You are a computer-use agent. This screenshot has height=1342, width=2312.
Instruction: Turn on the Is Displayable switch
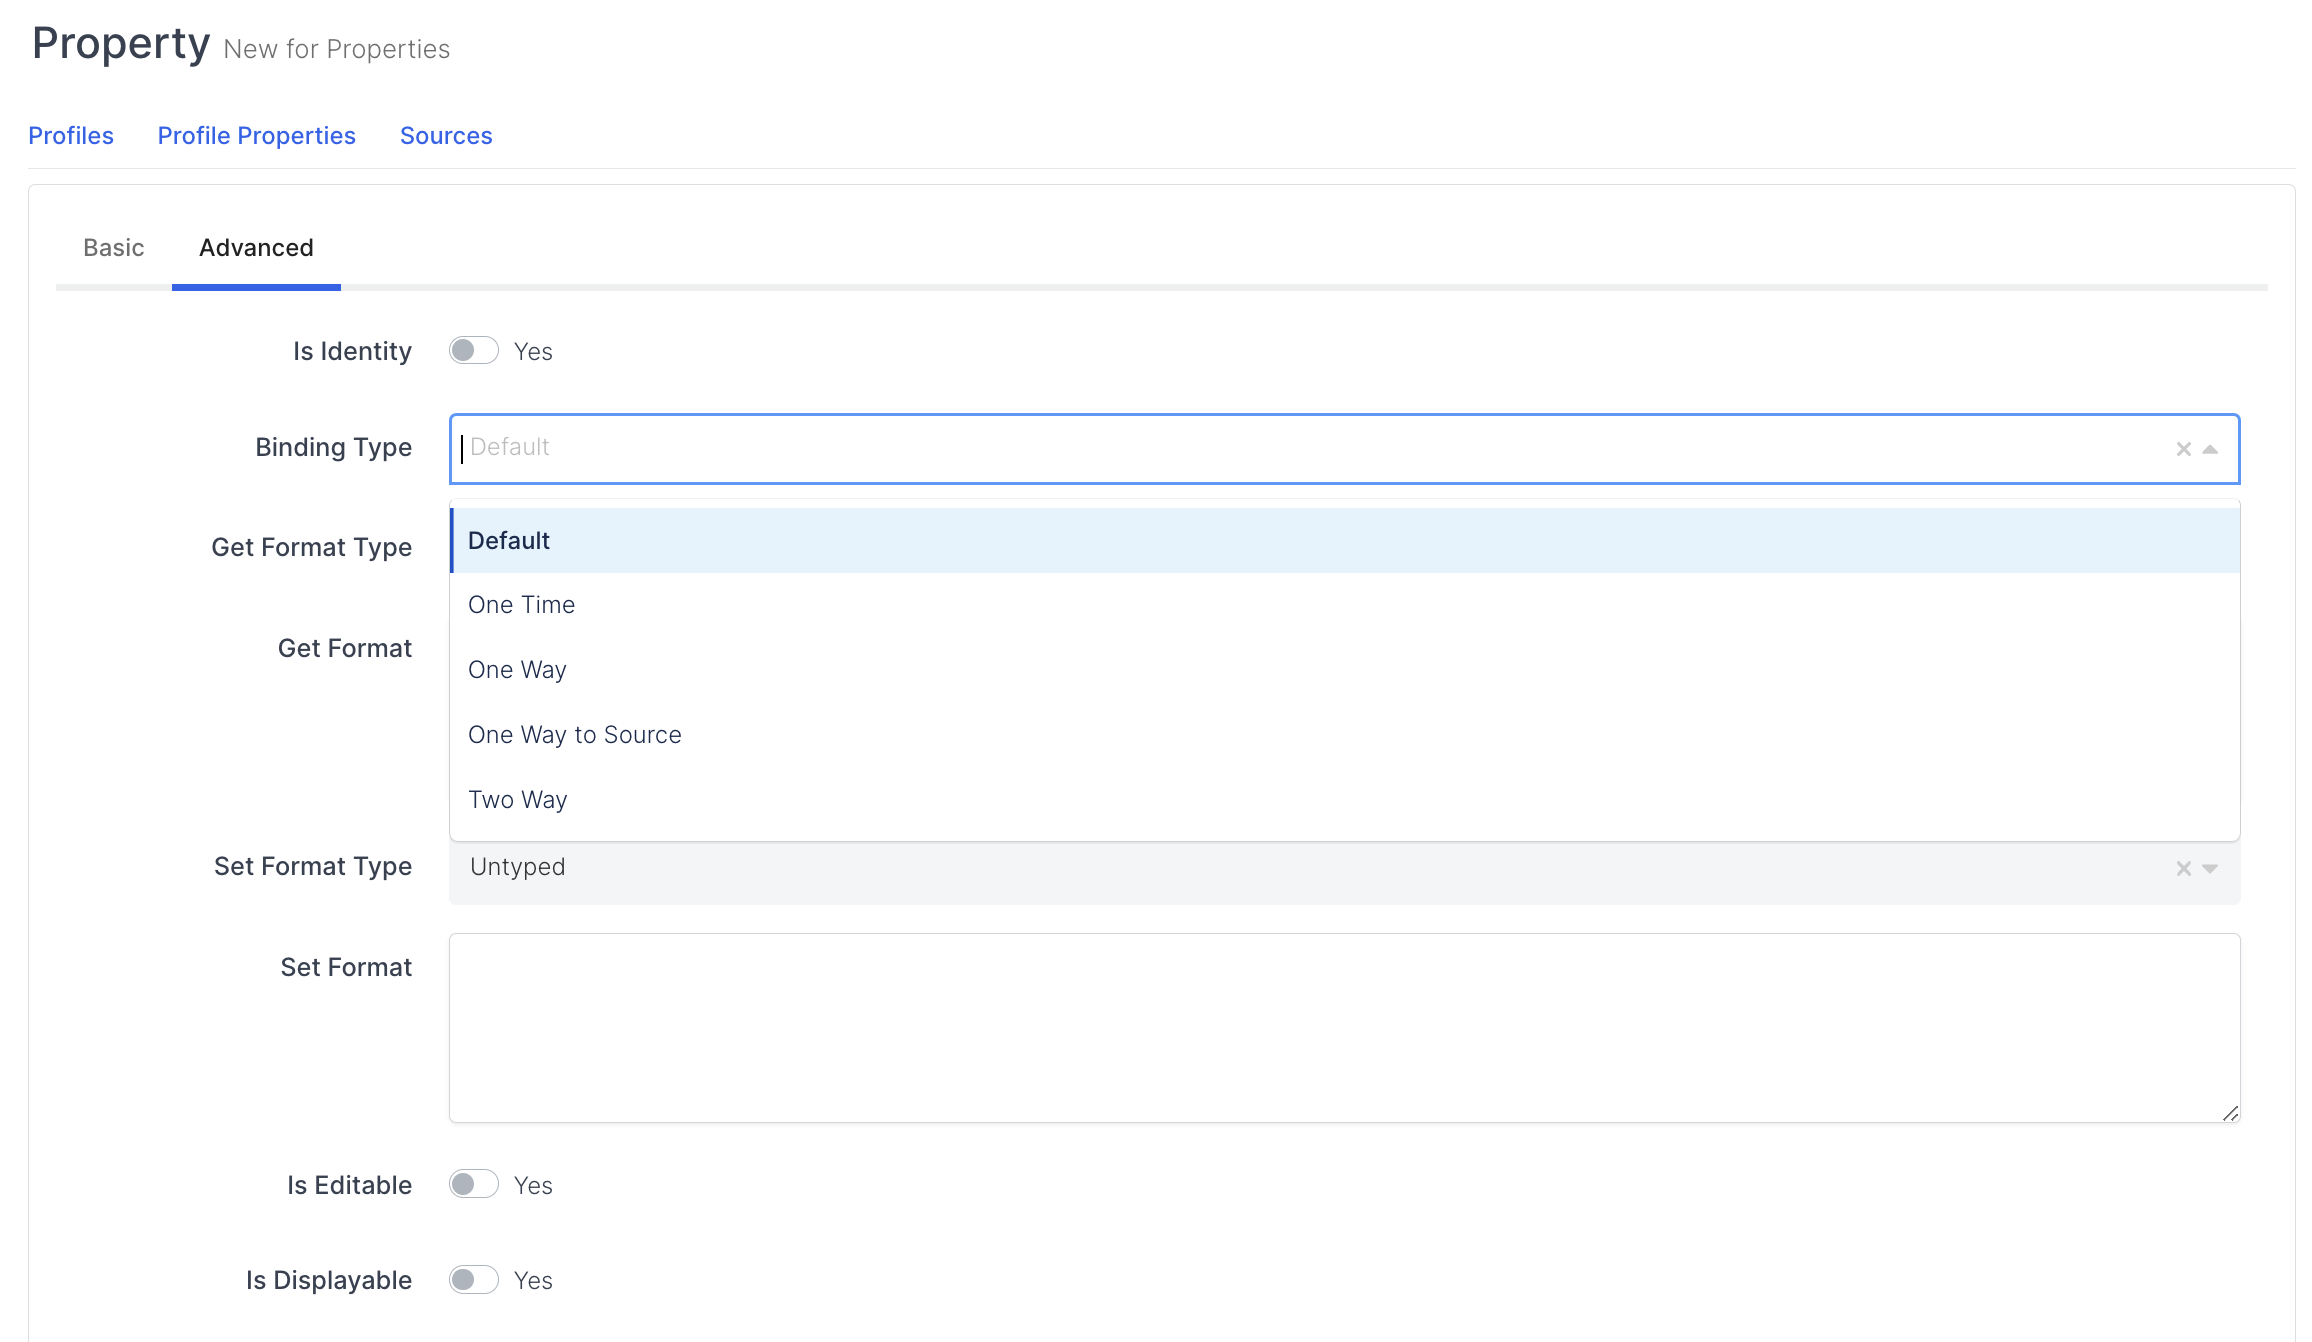click(473, 1280)
